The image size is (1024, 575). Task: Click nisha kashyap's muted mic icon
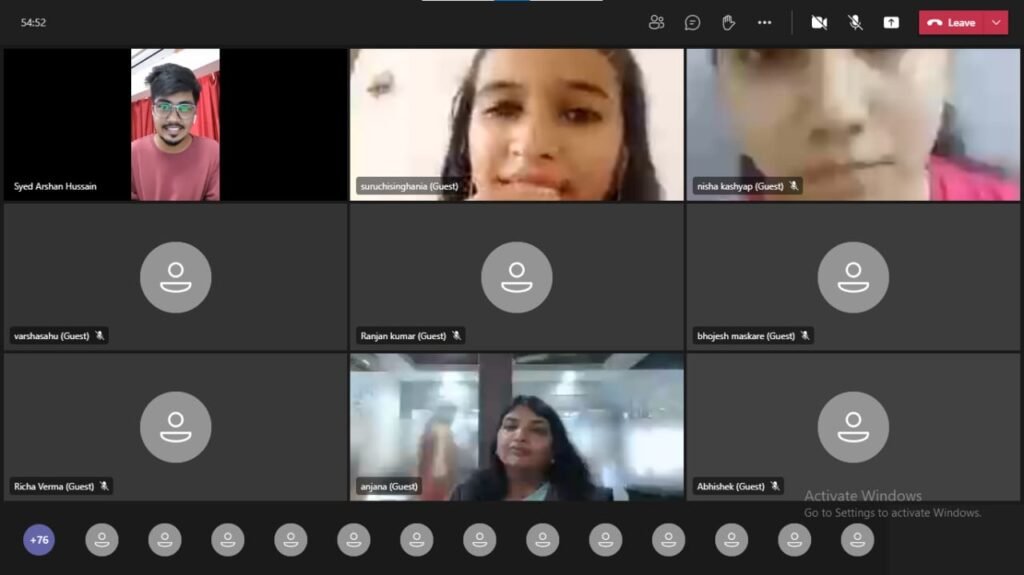click(x=794, y=186)
